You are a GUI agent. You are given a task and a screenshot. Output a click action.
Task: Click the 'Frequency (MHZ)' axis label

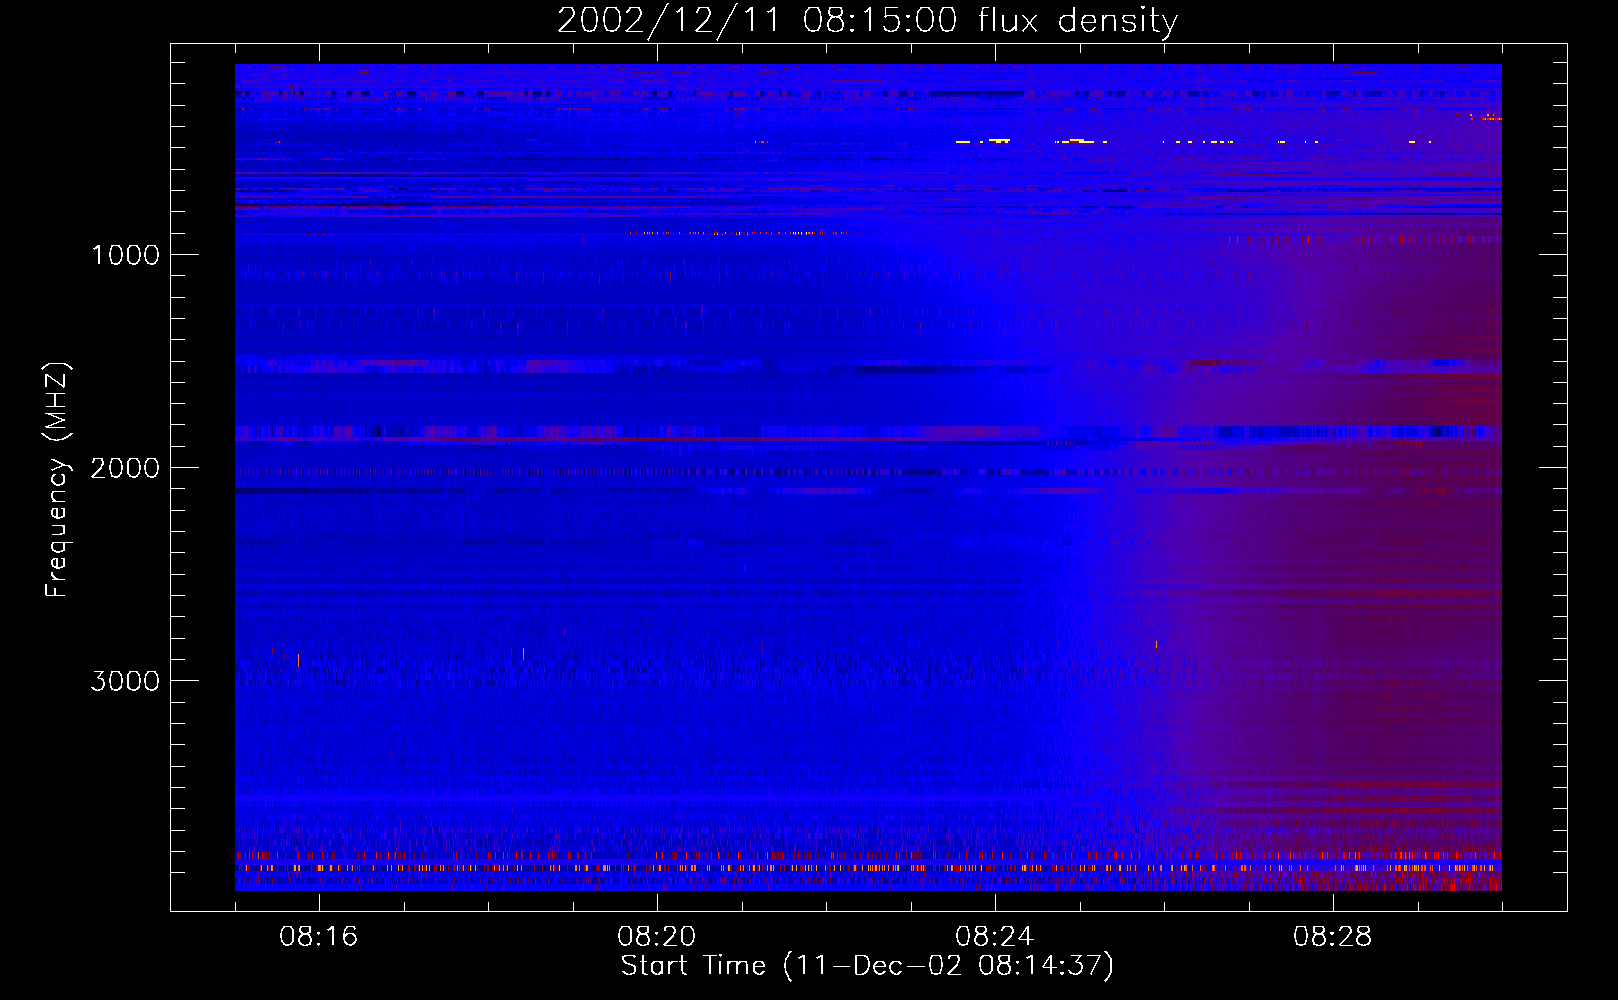pos(58,480)
